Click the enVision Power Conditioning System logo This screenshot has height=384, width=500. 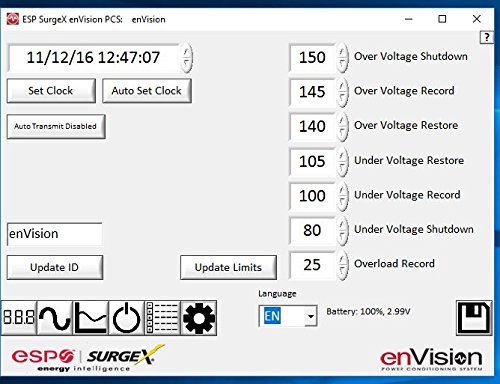coord(432,359)
